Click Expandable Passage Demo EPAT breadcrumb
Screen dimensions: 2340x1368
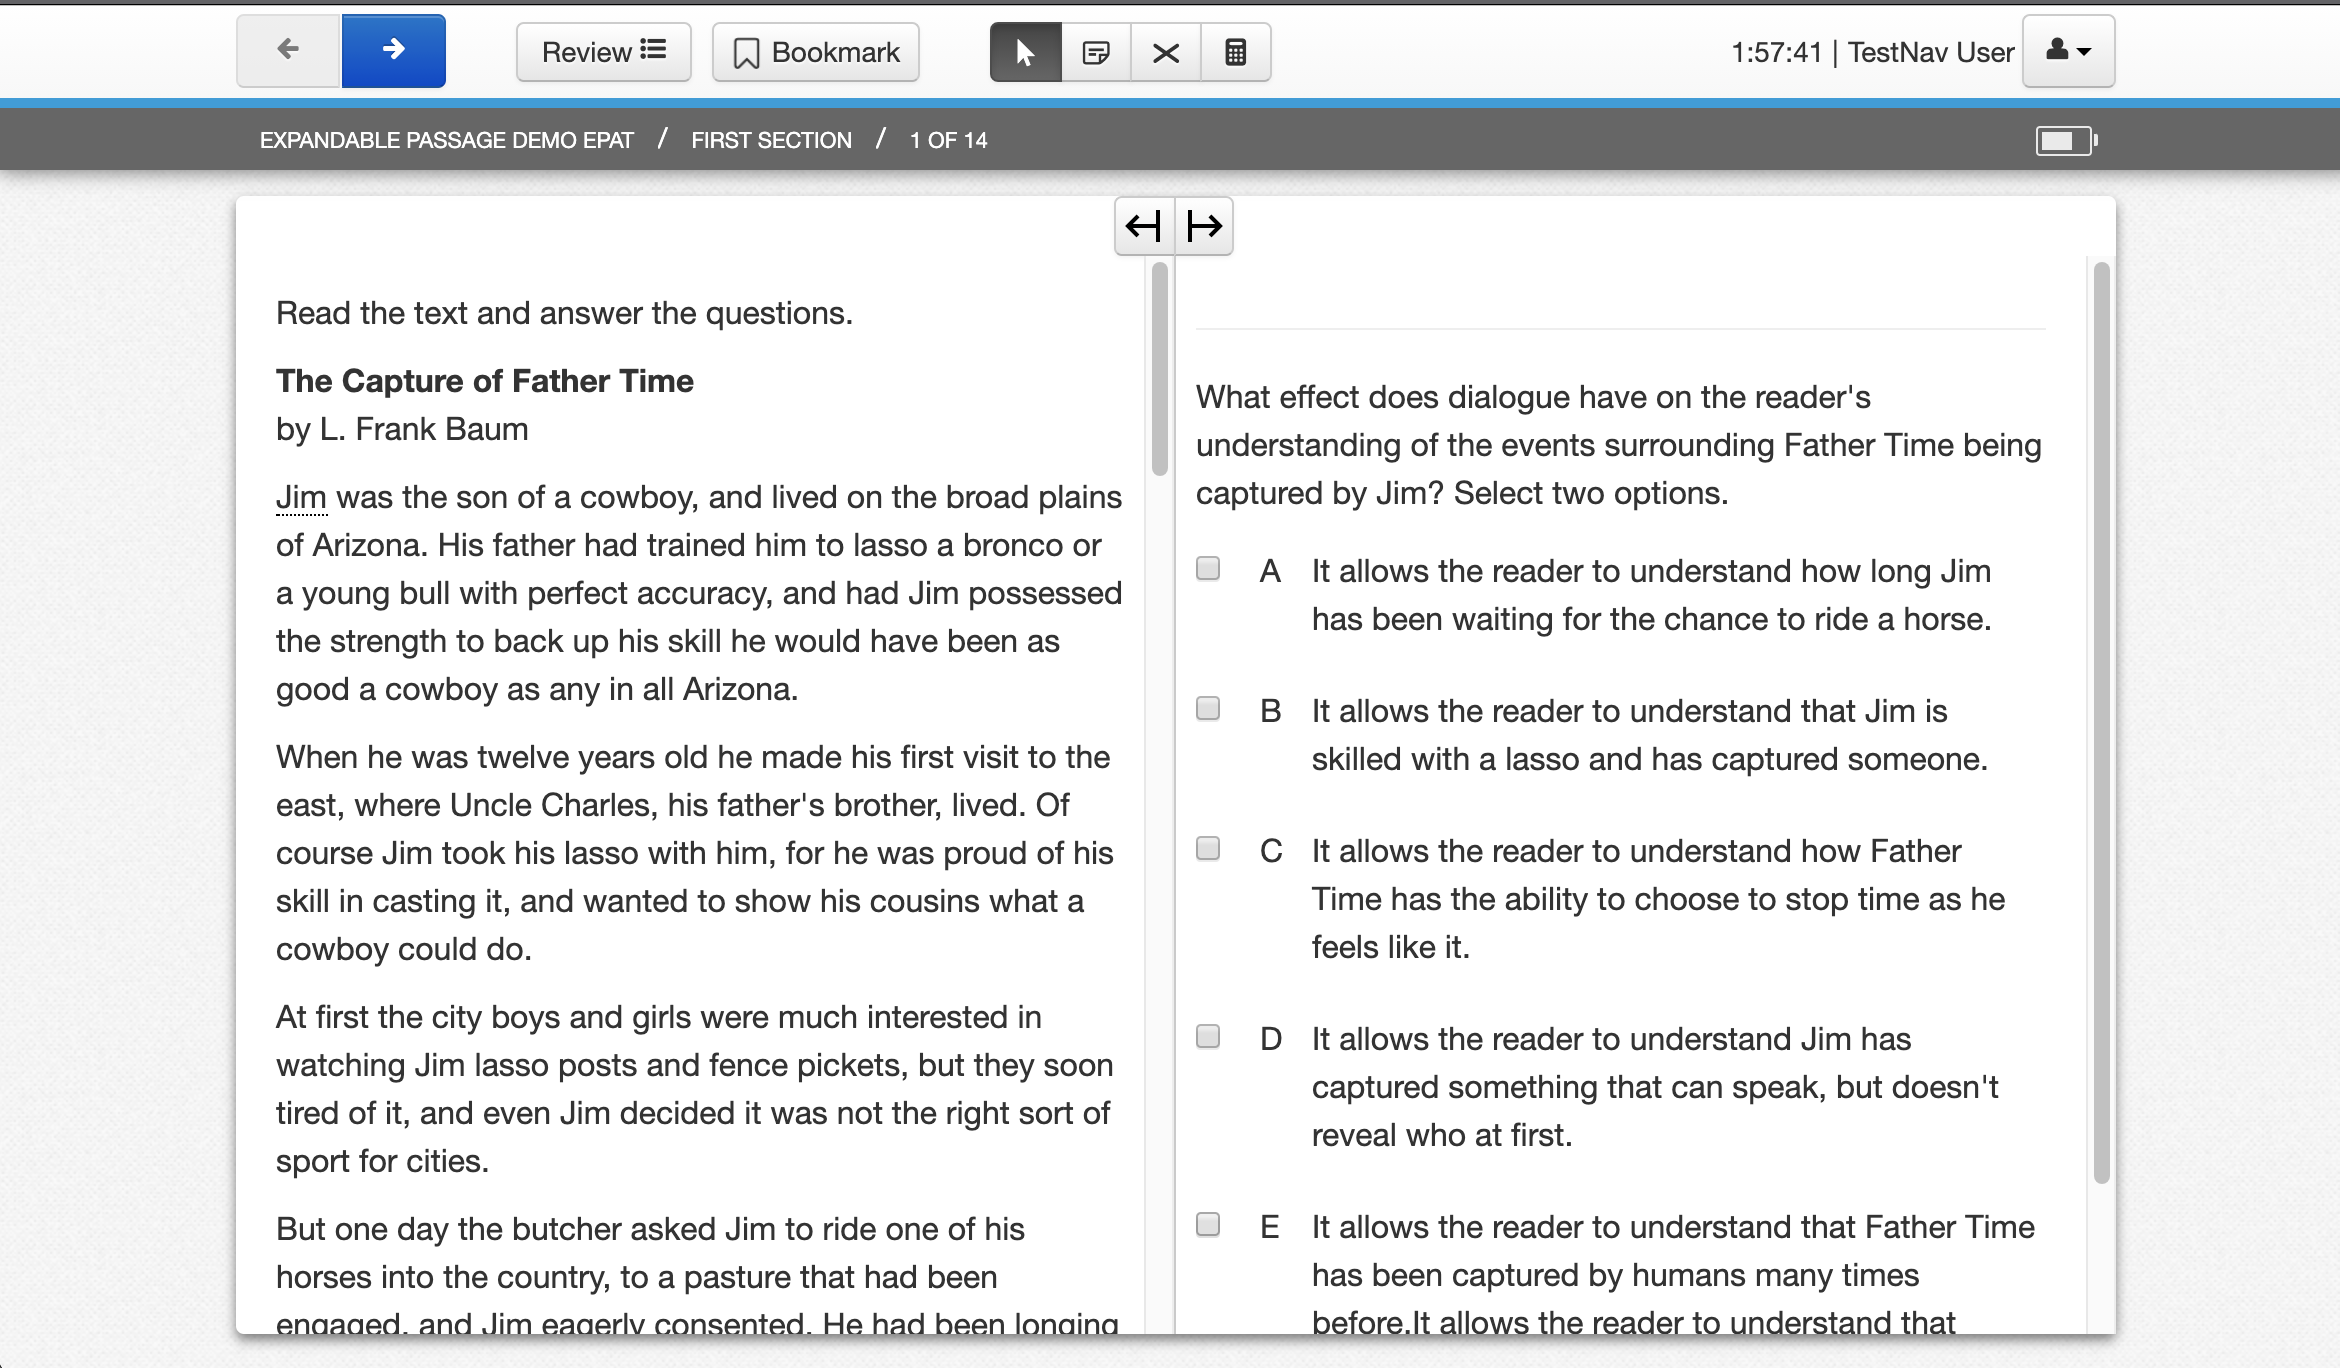[x=446, y=140]
